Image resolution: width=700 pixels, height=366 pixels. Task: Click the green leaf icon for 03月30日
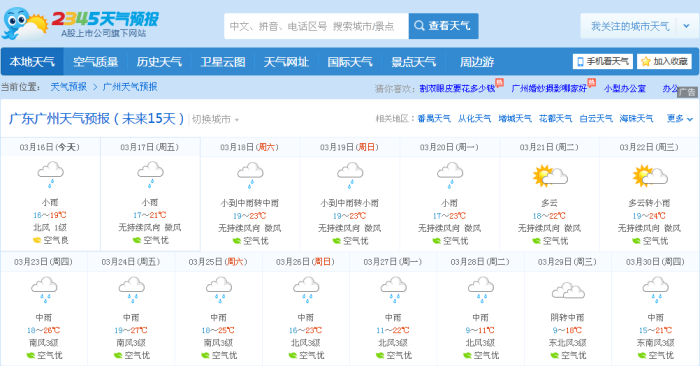pos(642,355)
